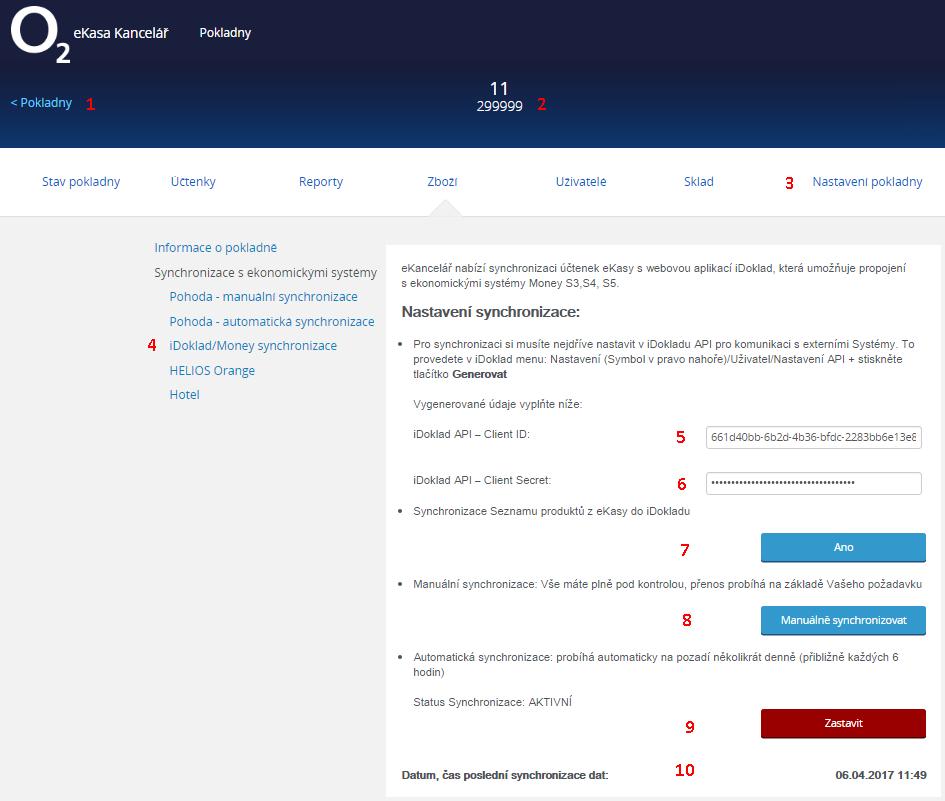Click the 'Synchronizace s ekonomickými systémy' heading

(x=265, y=273)
